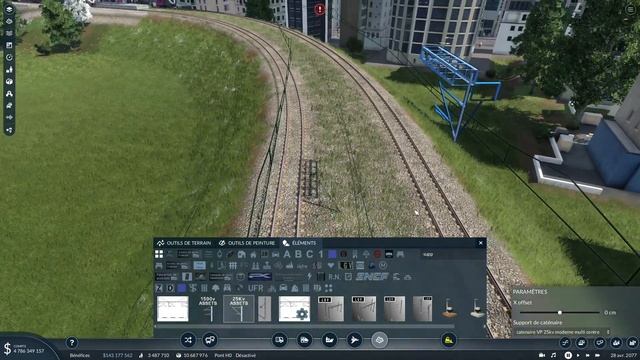Select the lightning bolt electrification category

tap(309, 277)
